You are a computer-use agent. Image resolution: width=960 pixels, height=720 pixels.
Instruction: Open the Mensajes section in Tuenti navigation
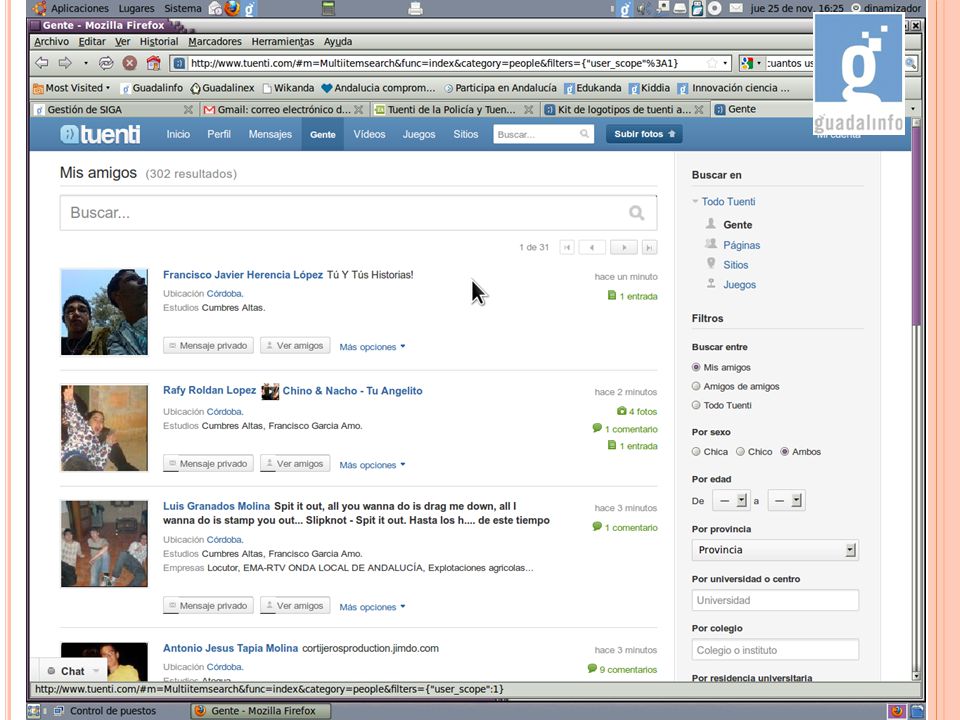point(270,134)
